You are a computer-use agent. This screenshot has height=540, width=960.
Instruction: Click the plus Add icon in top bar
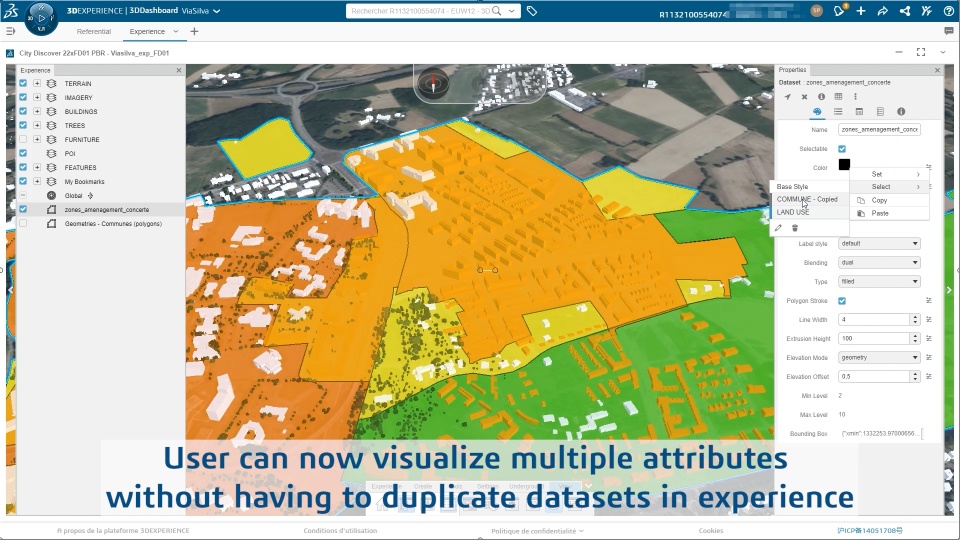click(861, 11)
